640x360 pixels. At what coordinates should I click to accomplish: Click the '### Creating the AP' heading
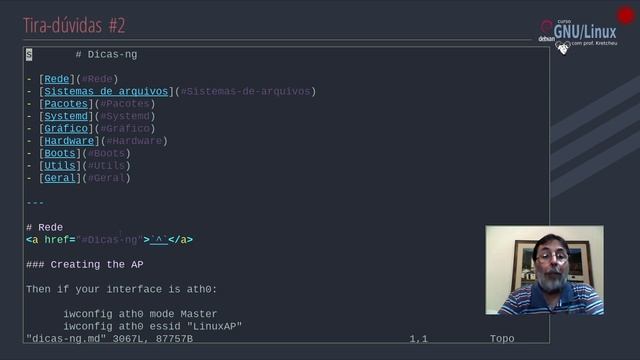84,264
